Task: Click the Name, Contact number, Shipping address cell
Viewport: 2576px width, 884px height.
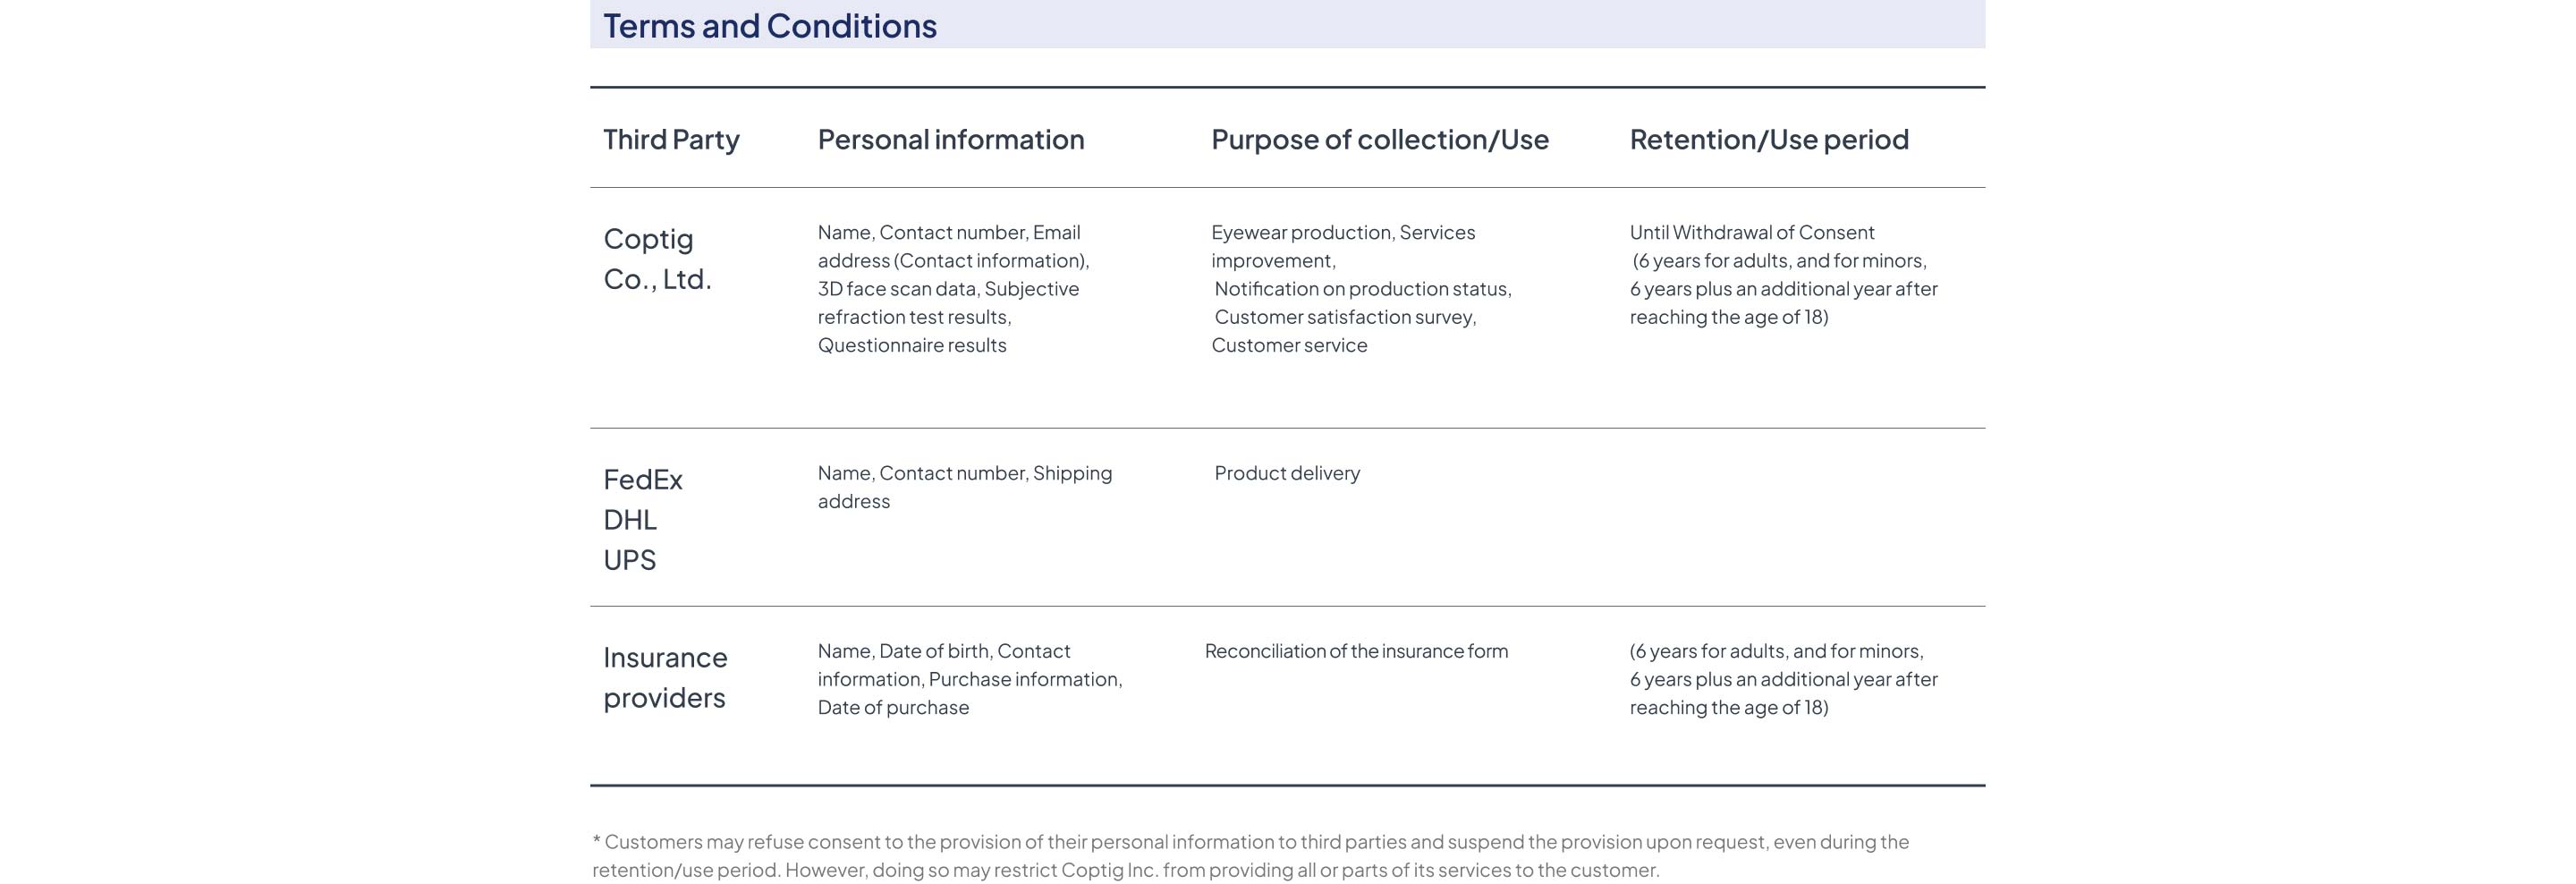Action: [x=964, y=487]
